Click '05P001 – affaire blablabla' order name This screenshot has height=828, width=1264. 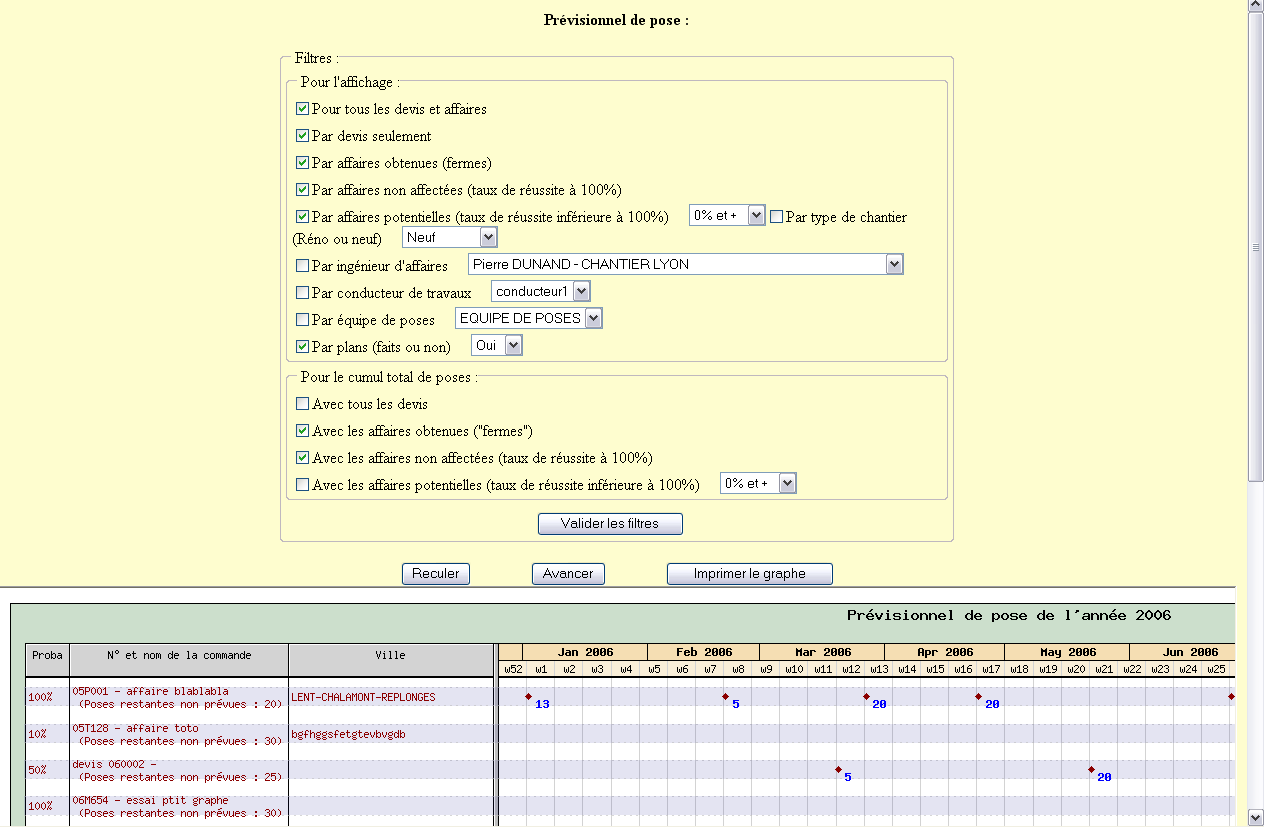tap(150, 691)
